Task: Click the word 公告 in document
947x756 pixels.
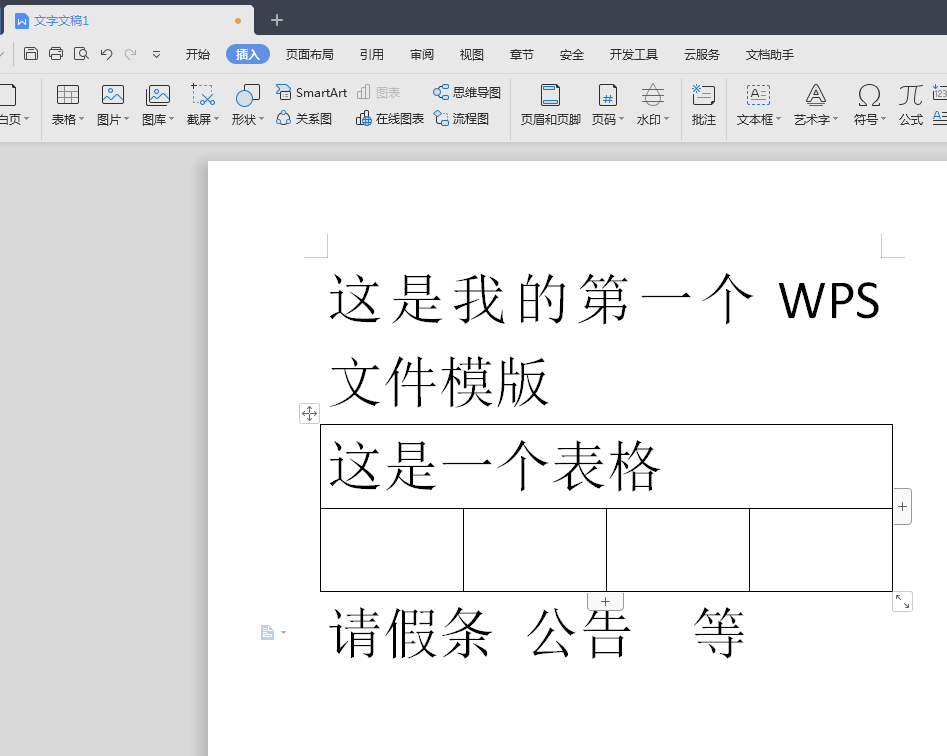Action: pyautogui.click(x=579, y=633)
